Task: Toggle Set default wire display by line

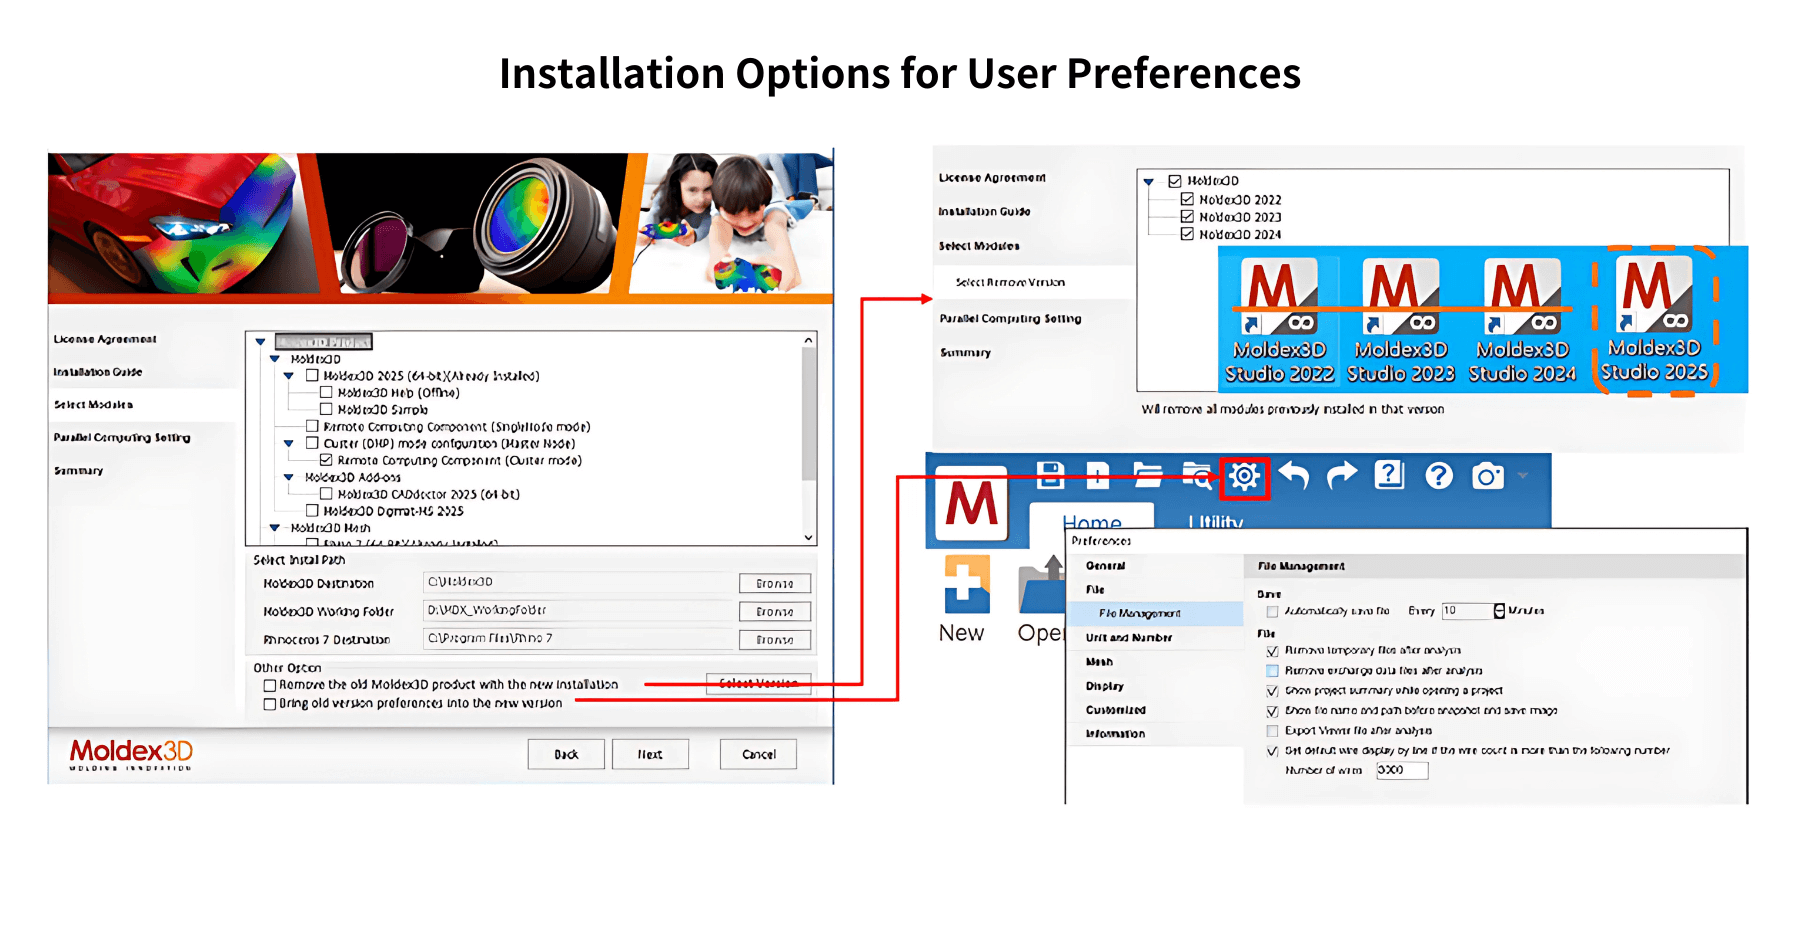Action: click(x=1272, y=751)
